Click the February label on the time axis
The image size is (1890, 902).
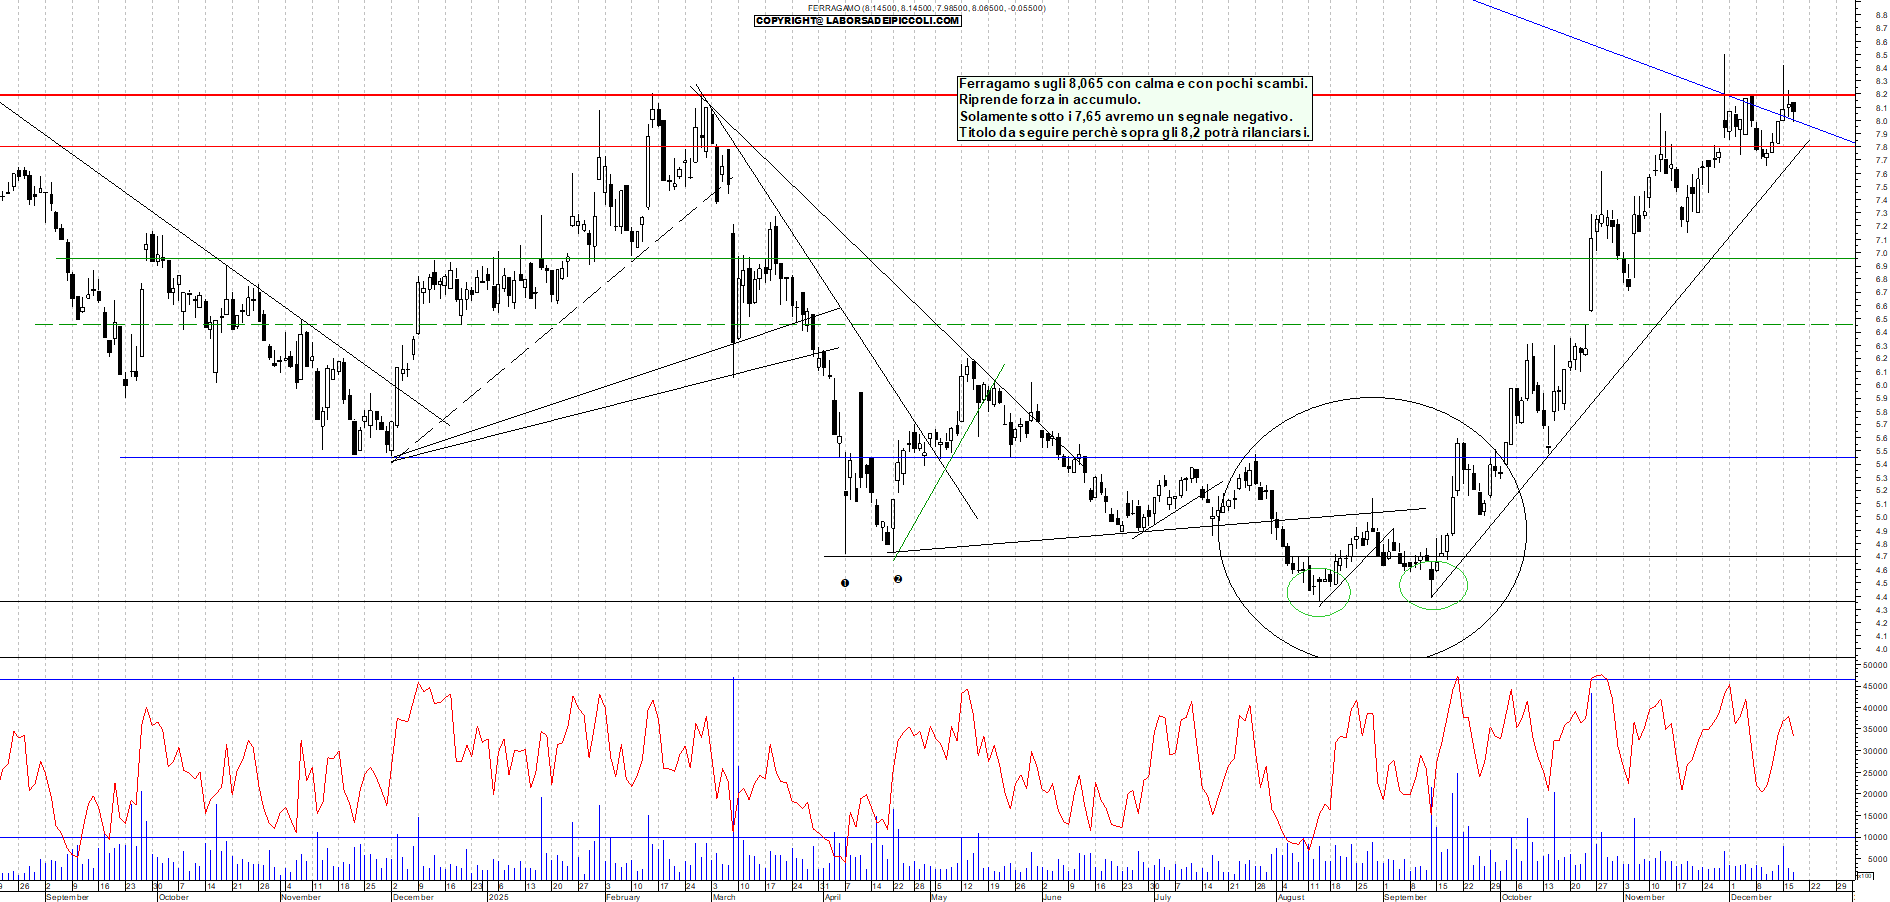pyautogui.click(x=623, y=897)
